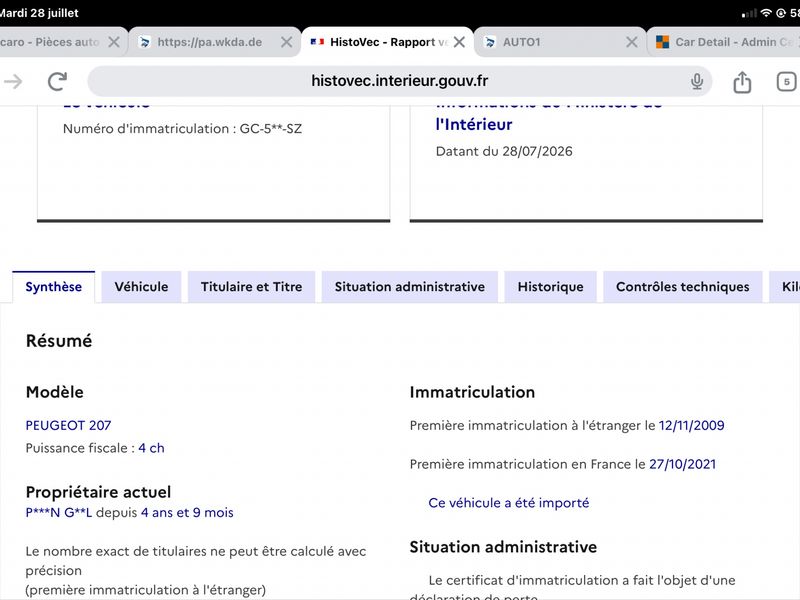
Task: Click the AUTO1 tab favicon
Action: click(x=490, y=42)
